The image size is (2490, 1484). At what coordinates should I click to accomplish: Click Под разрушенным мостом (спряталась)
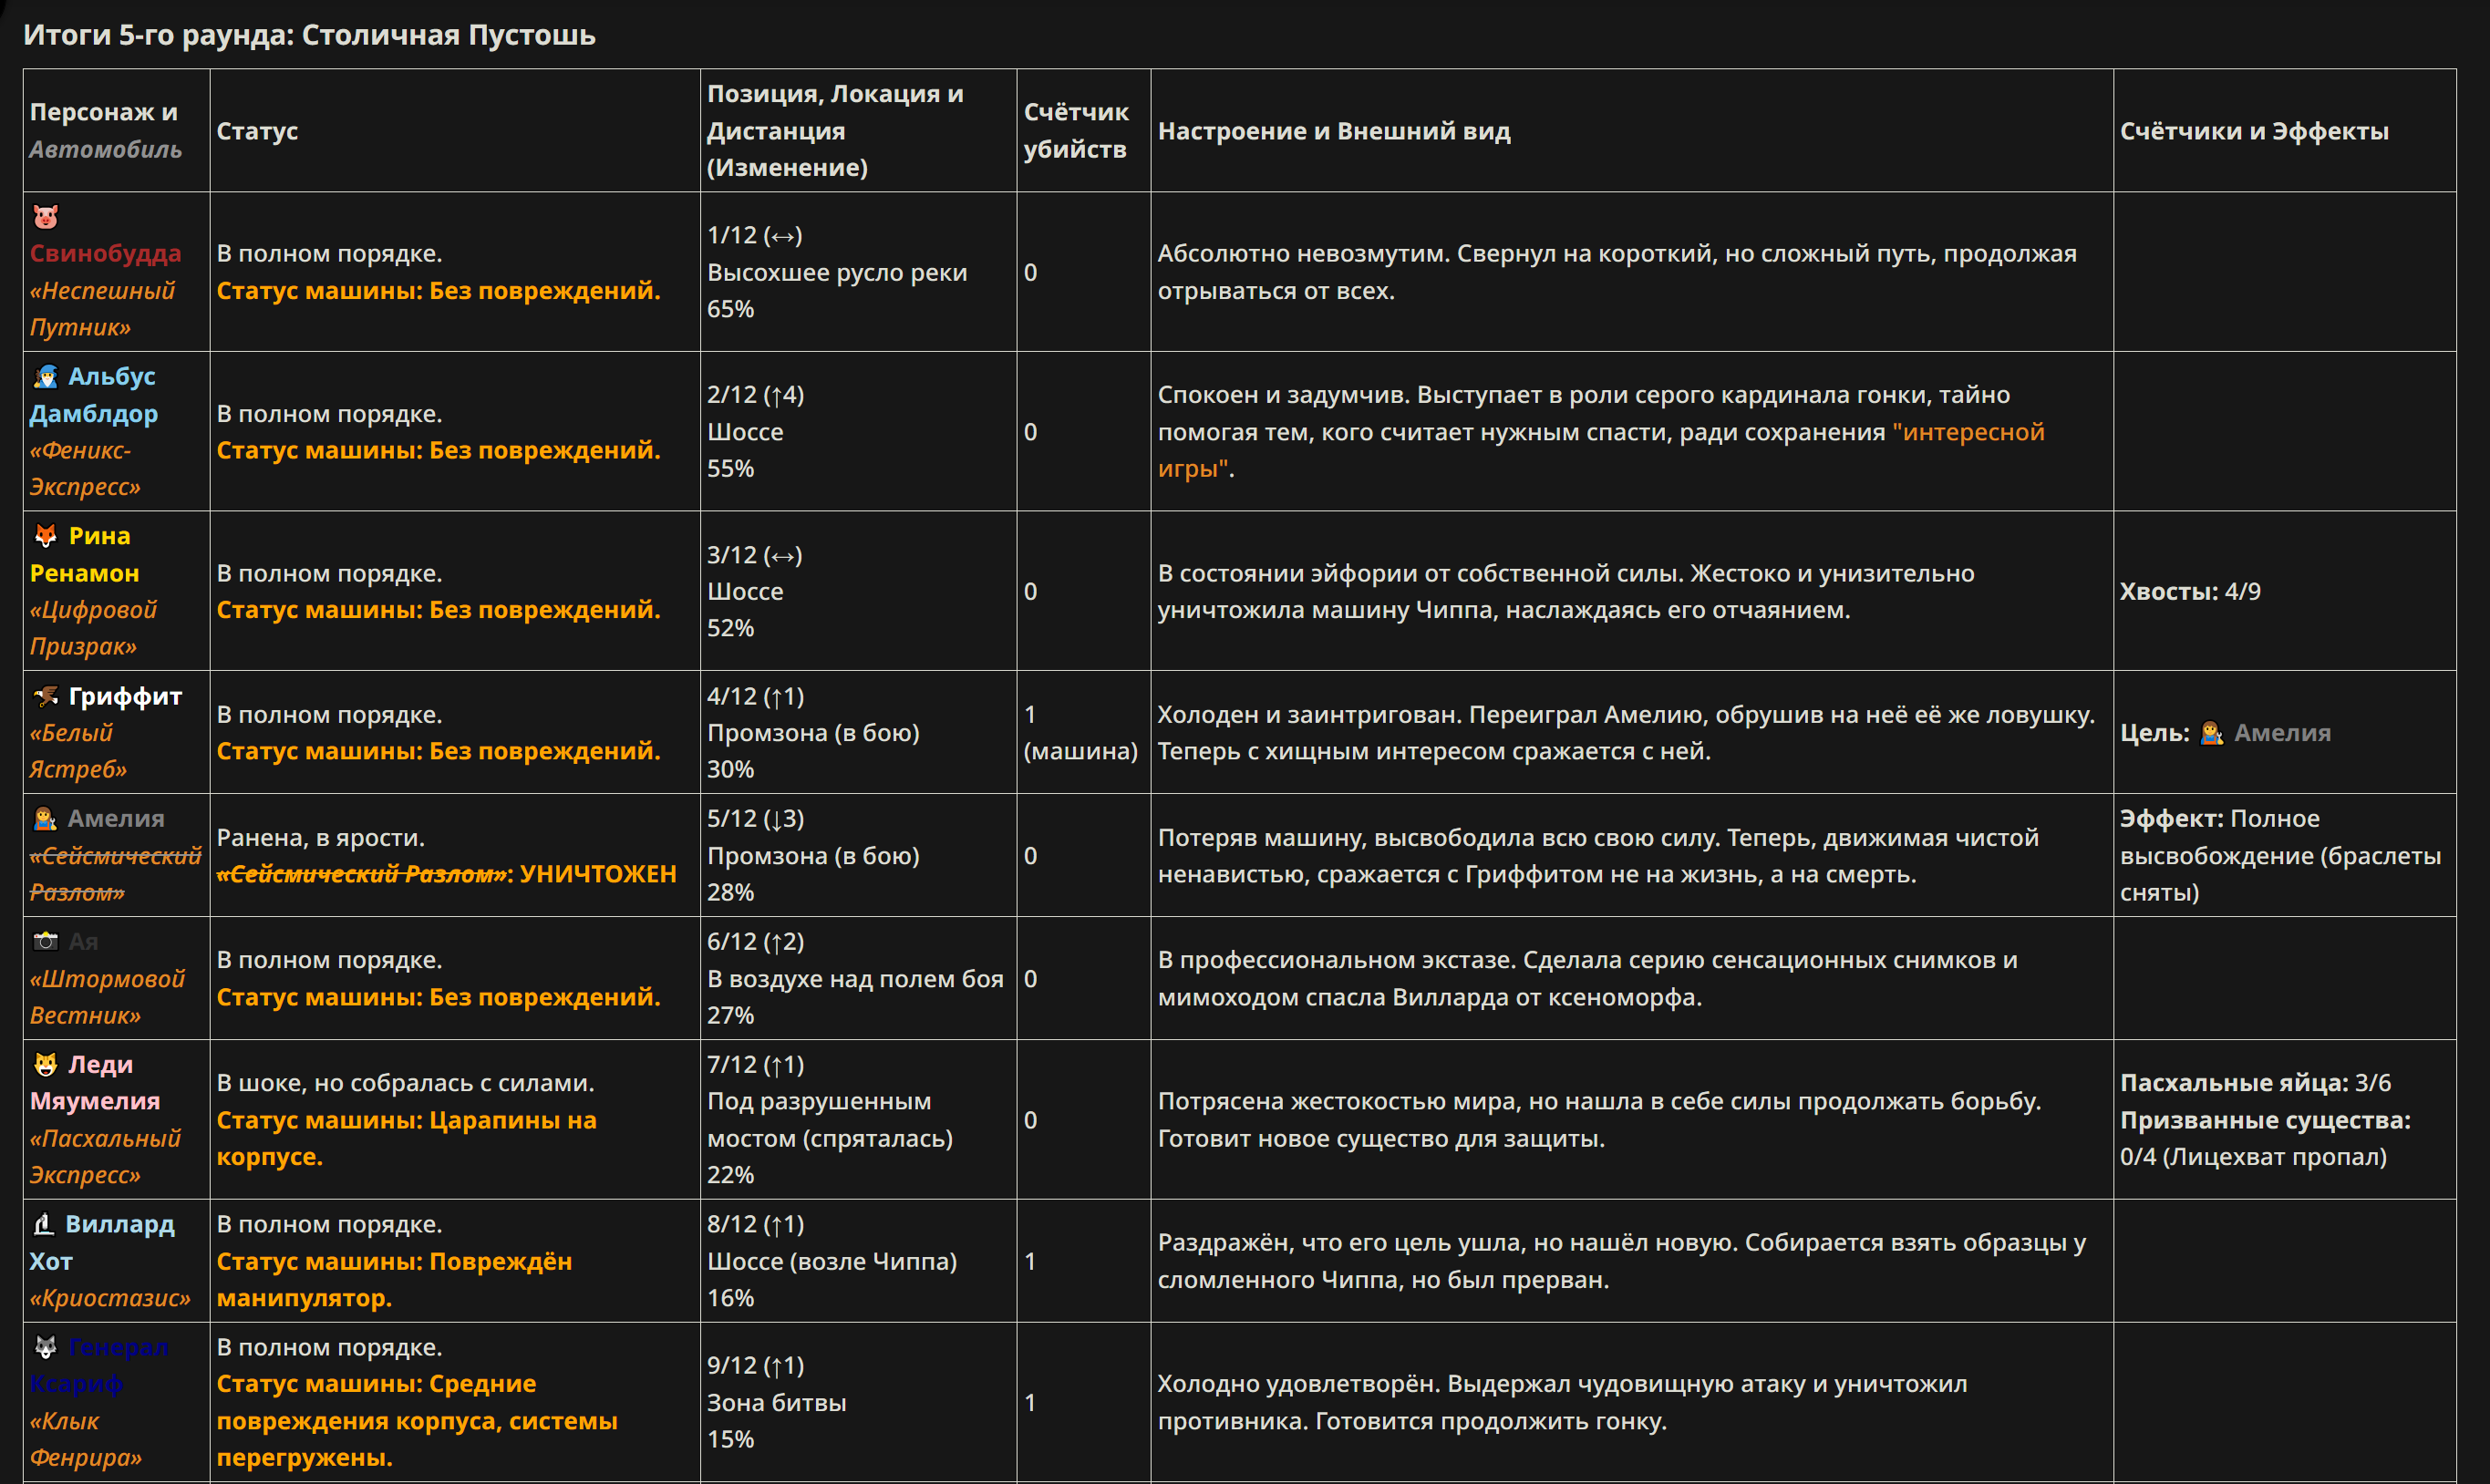pos(830,1119)
